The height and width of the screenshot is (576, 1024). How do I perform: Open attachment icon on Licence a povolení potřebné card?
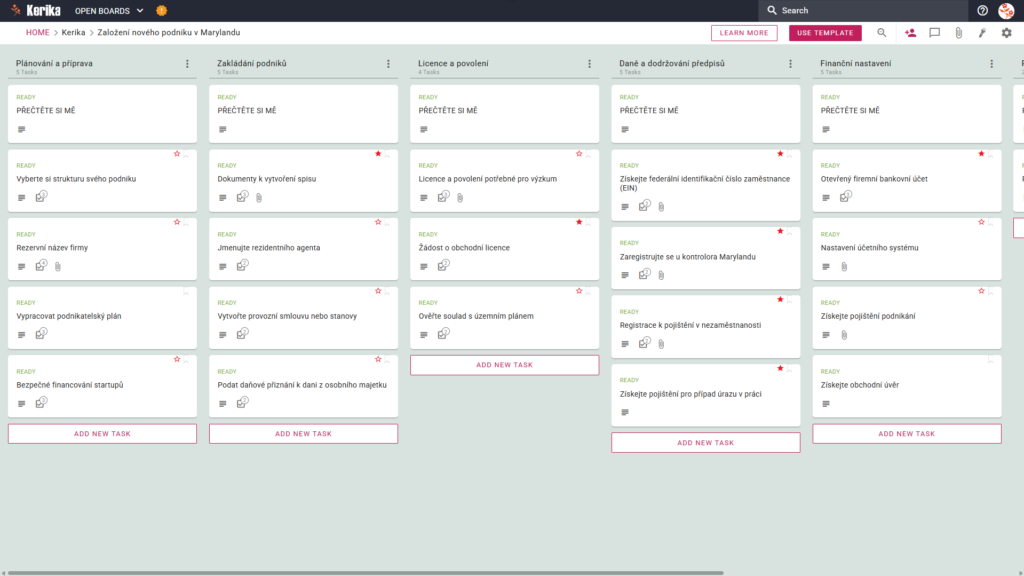pos(460,198)
